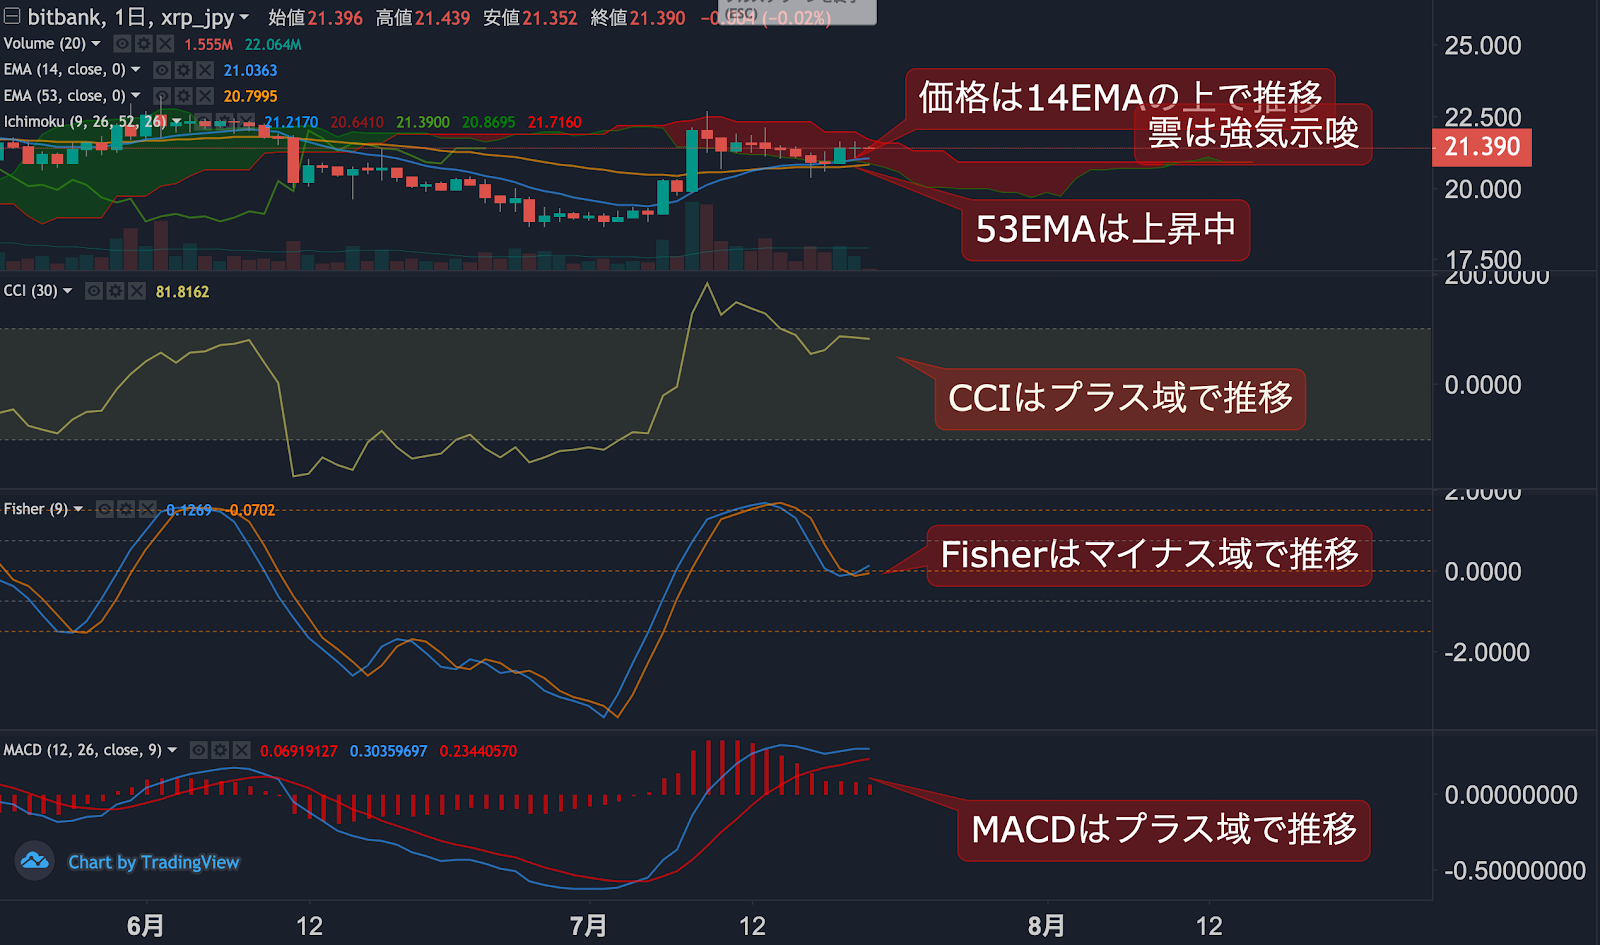
Task: Open MACD (12, 26, close, 9) settings gear
Action: (220, 750)
